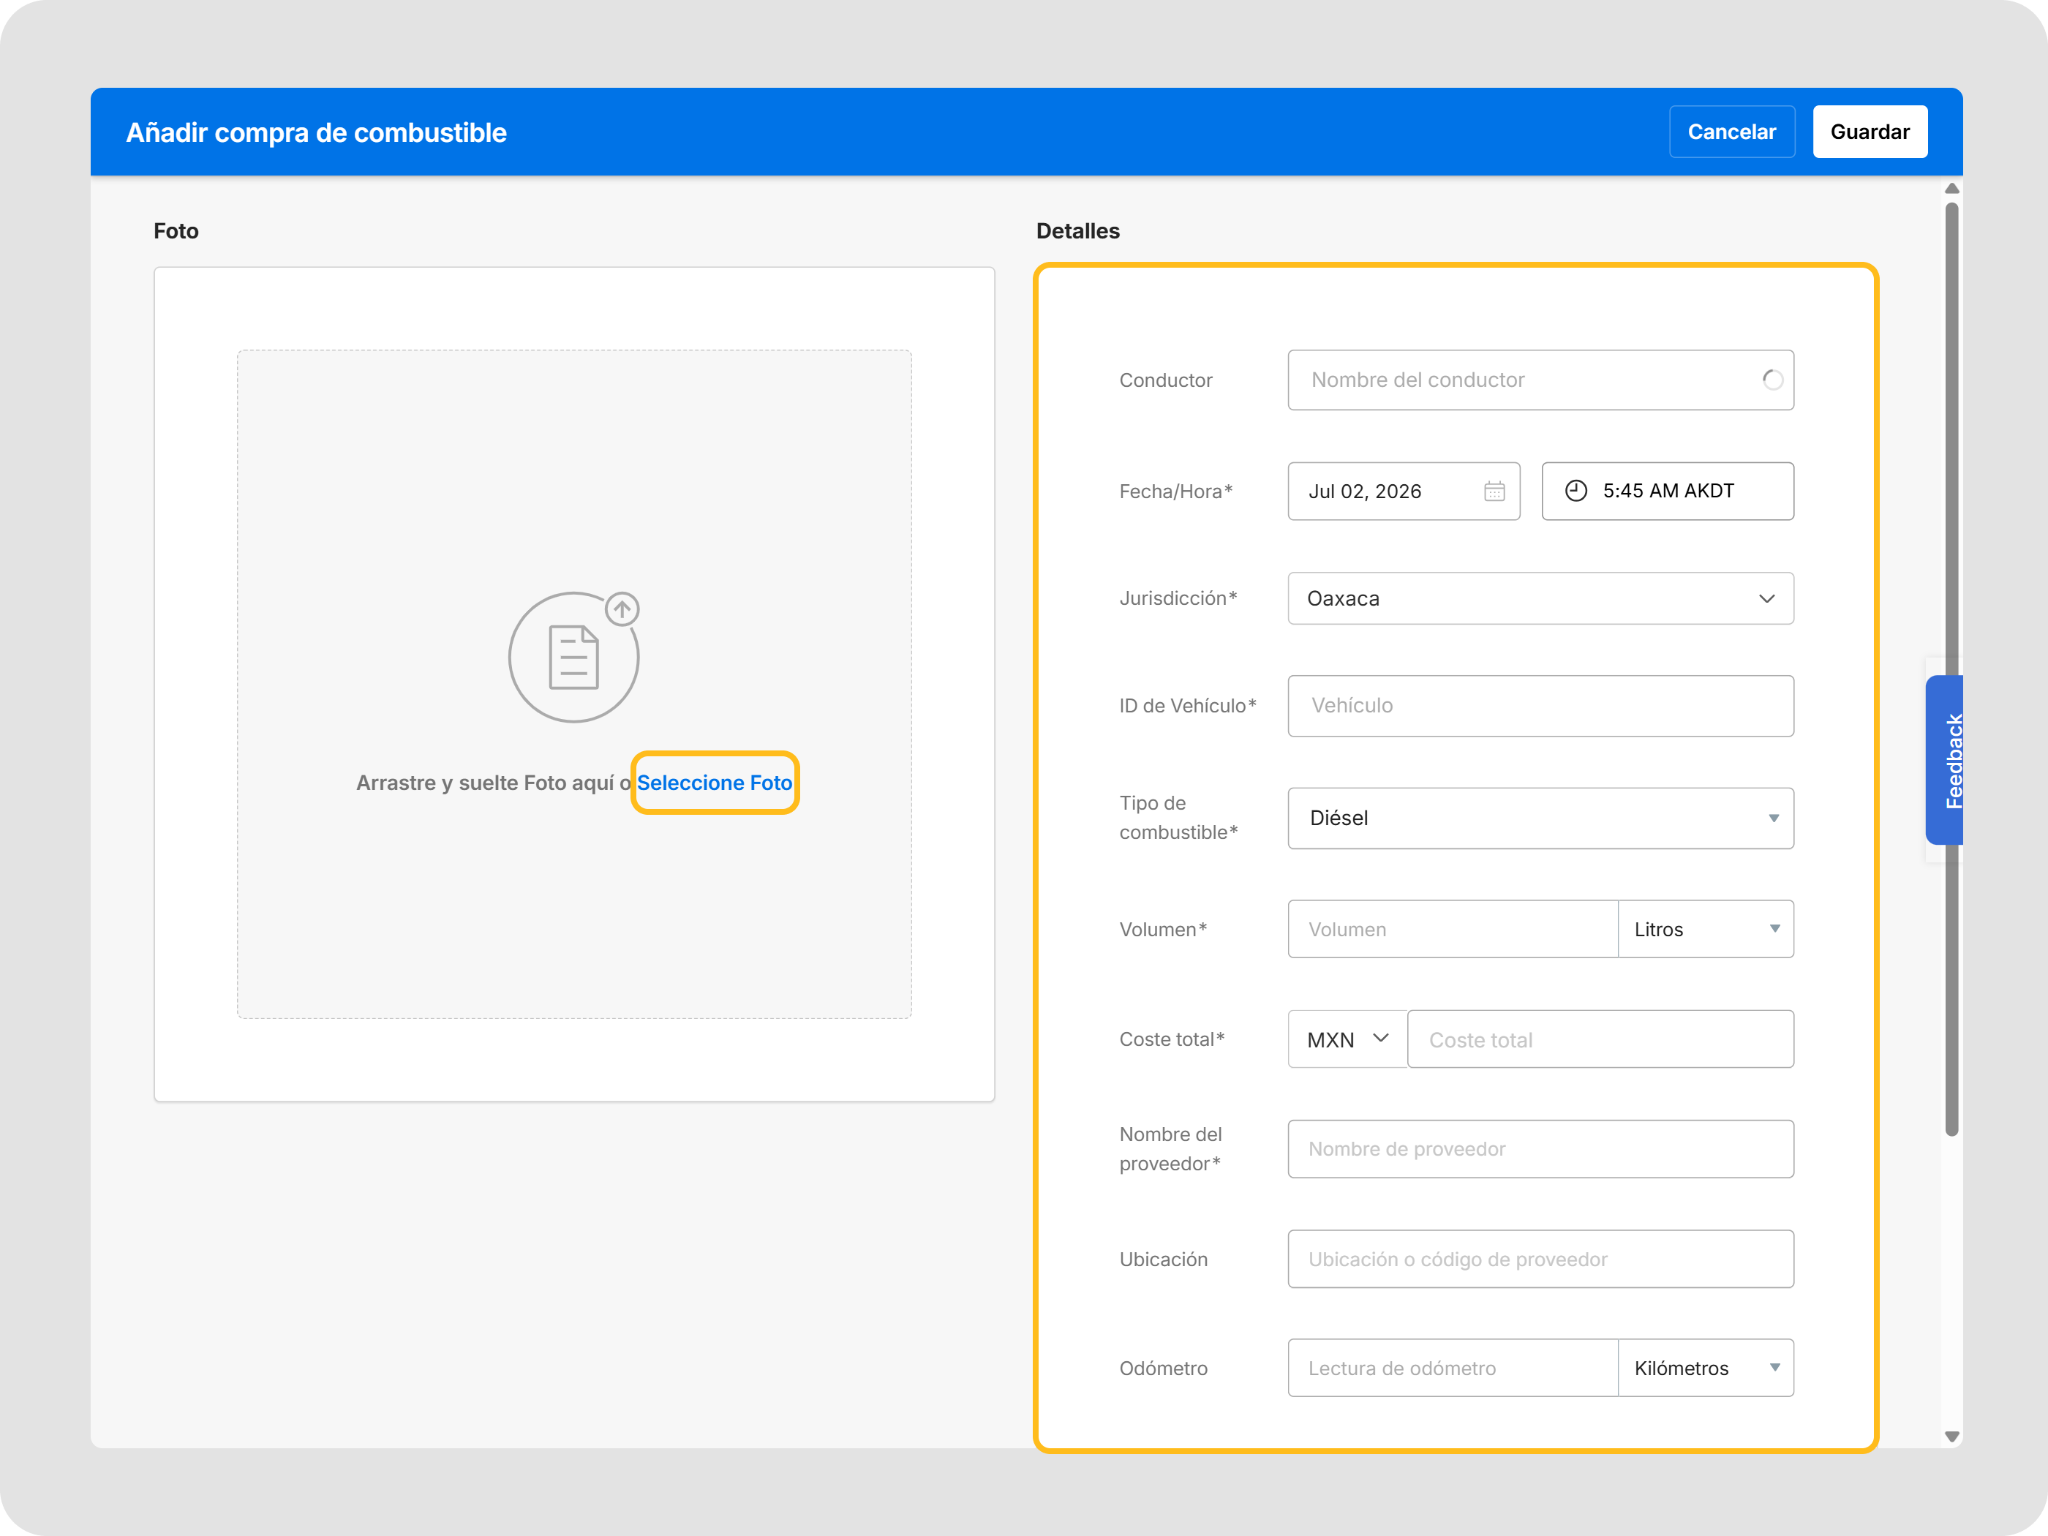Click the vertical scrollbar thumb
Viewport: 2048px width, 1536px height.
point(1952,670)
